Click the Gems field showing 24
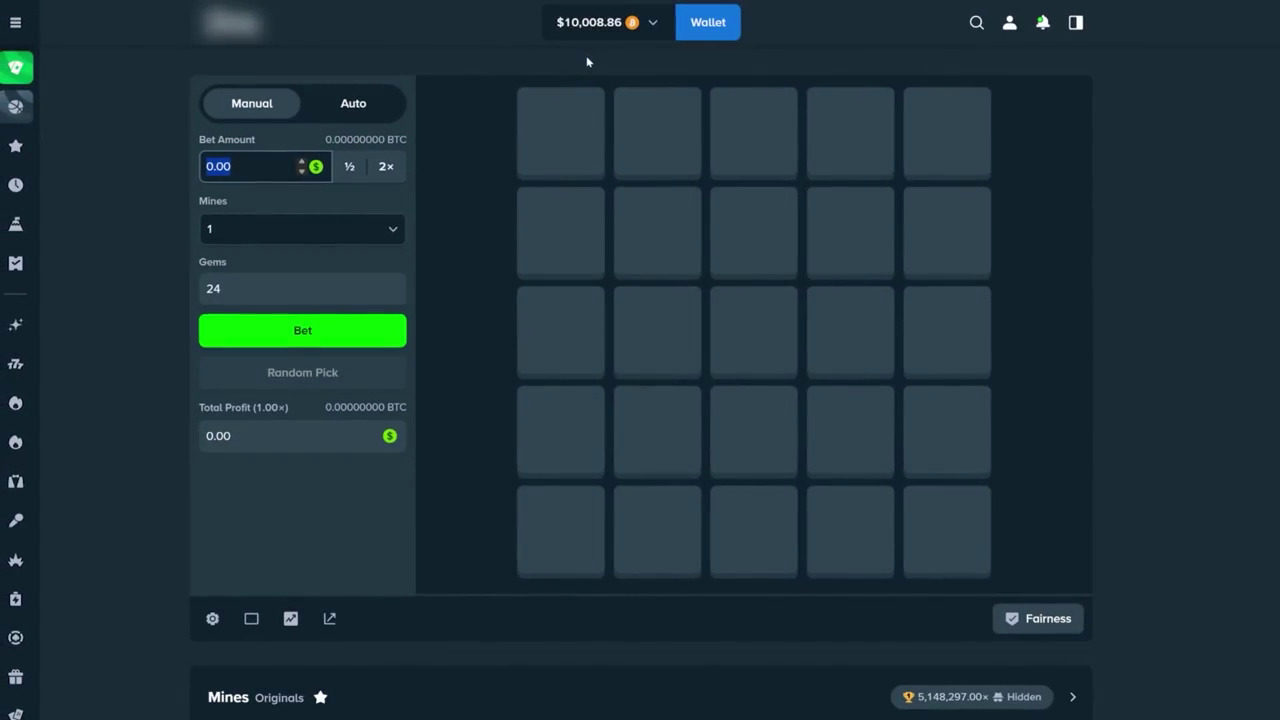The height and width of the screenshot is (720, 1280). 302,289
